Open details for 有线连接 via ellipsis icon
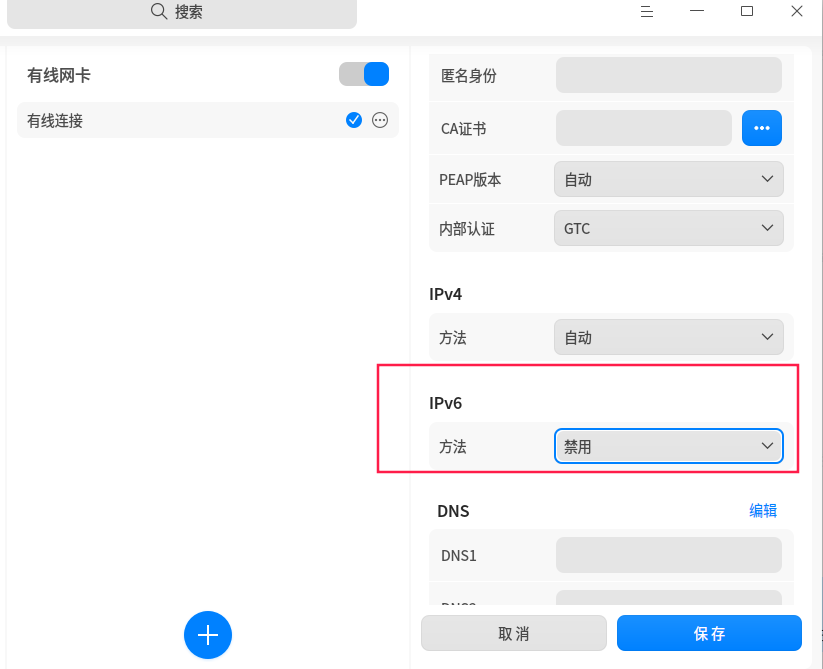This screenshot has width=823, height=669. tap(380, 120)
